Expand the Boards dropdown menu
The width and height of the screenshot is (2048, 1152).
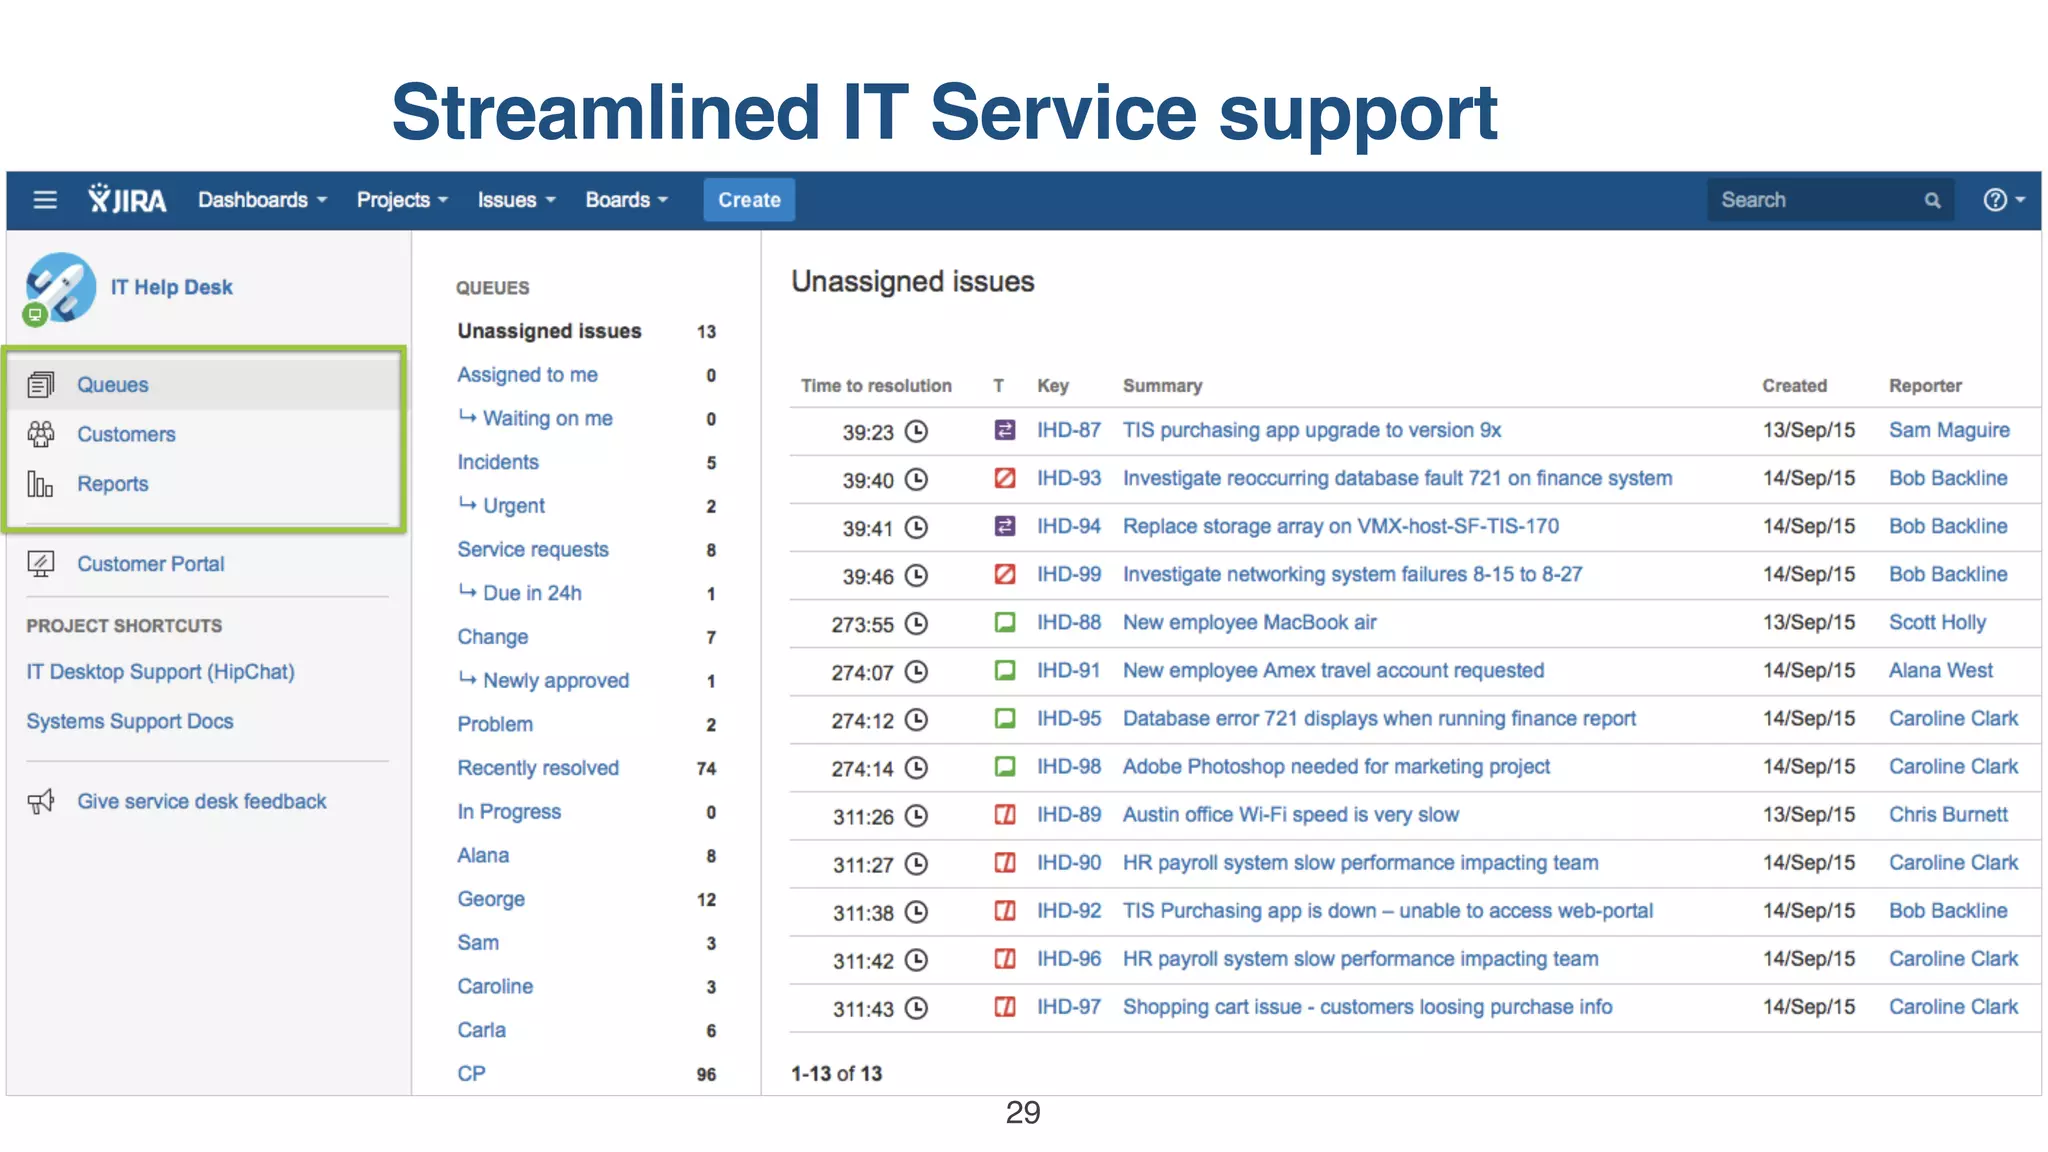point(626,200)
